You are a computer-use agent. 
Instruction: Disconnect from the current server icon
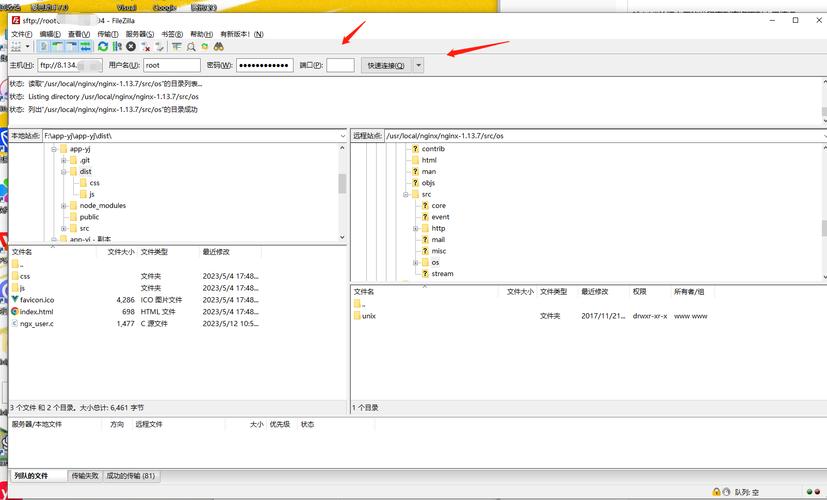click(x=146, y=46)
